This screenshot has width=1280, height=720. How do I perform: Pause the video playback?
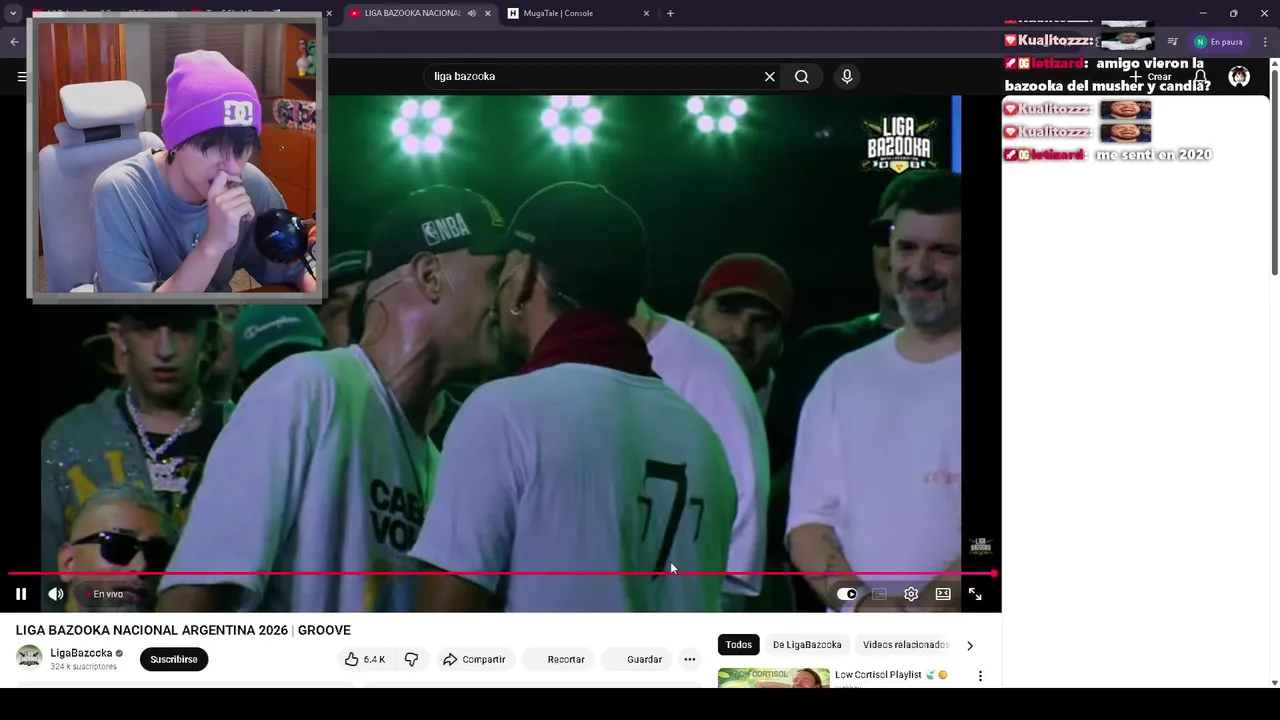click(21, 594)
